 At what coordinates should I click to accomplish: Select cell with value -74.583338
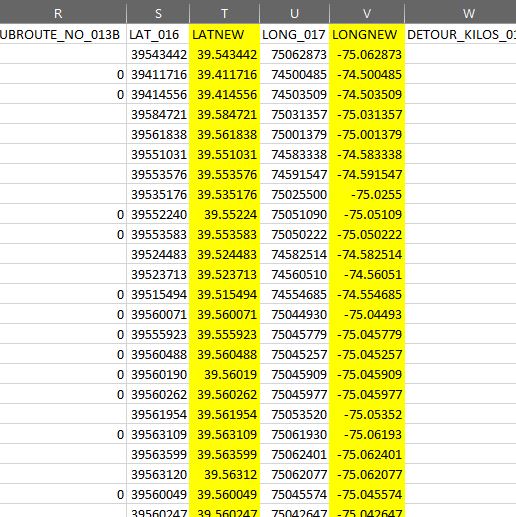click(367, 154)
